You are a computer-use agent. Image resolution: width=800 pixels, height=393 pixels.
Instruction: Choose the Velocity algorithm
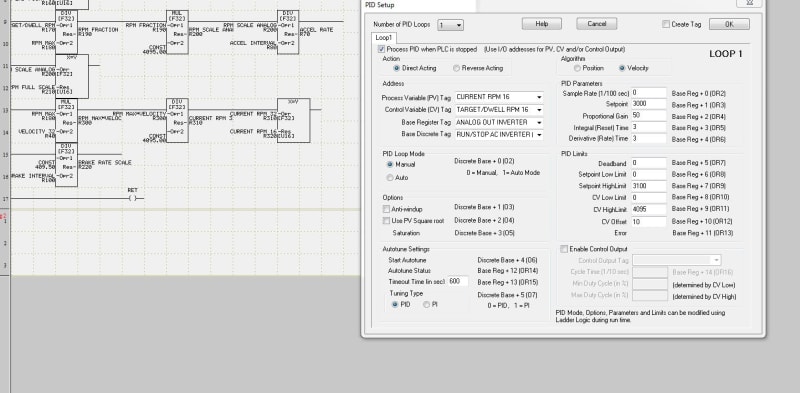(x=621, y=68)
